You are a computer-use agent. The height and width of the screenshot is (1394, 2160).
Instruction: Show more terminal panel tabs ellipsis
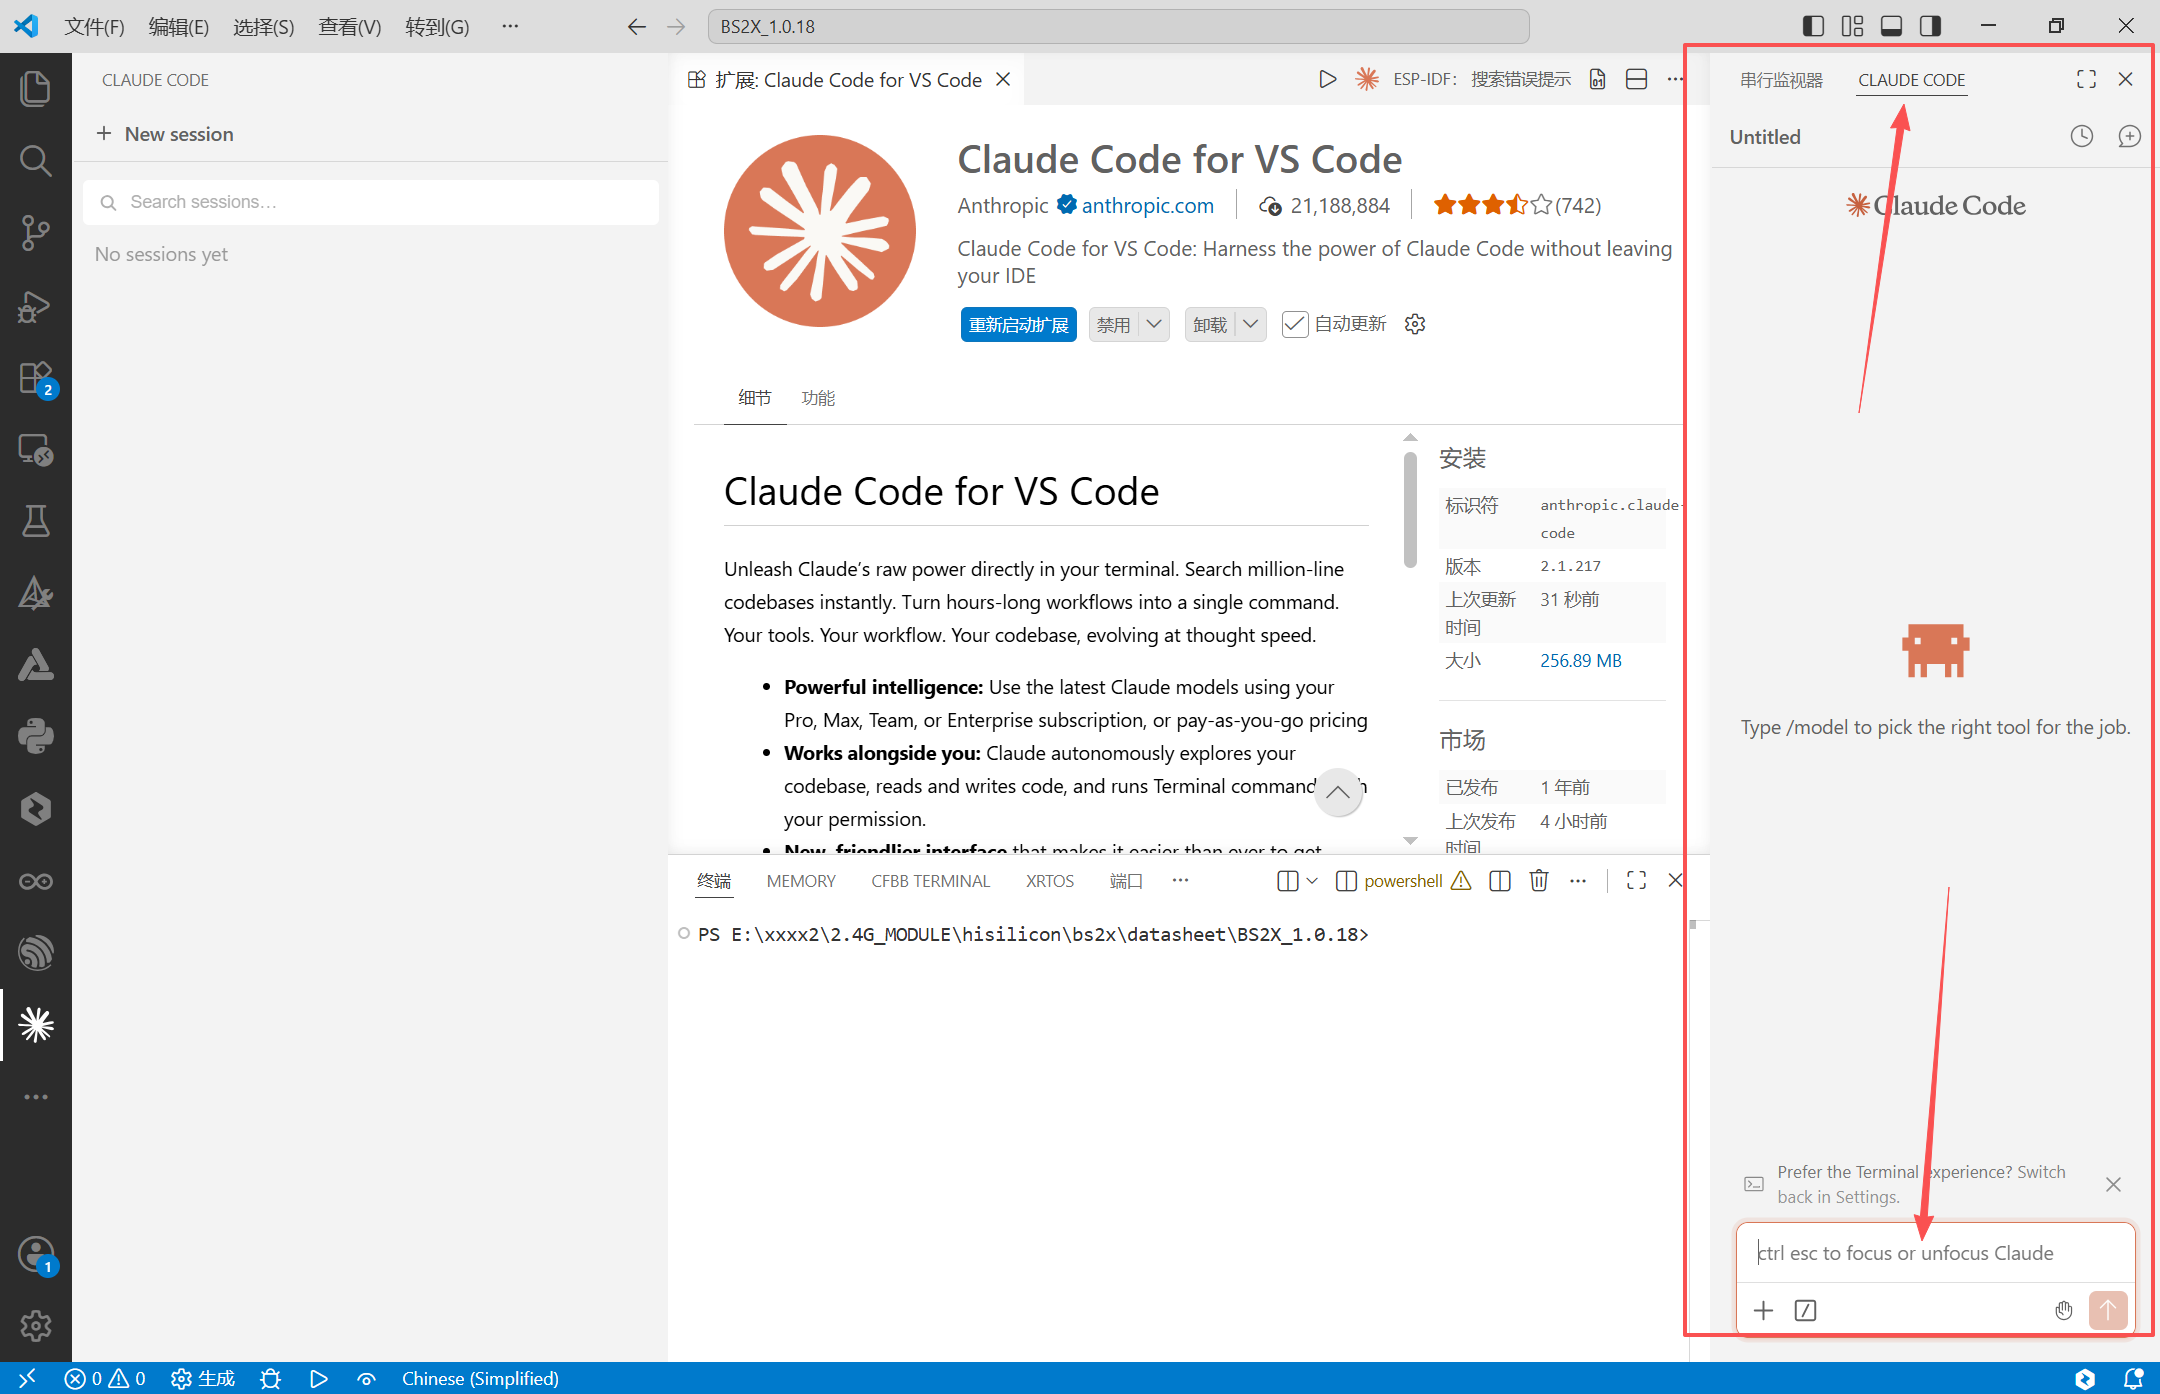[x=1180, y=880]
